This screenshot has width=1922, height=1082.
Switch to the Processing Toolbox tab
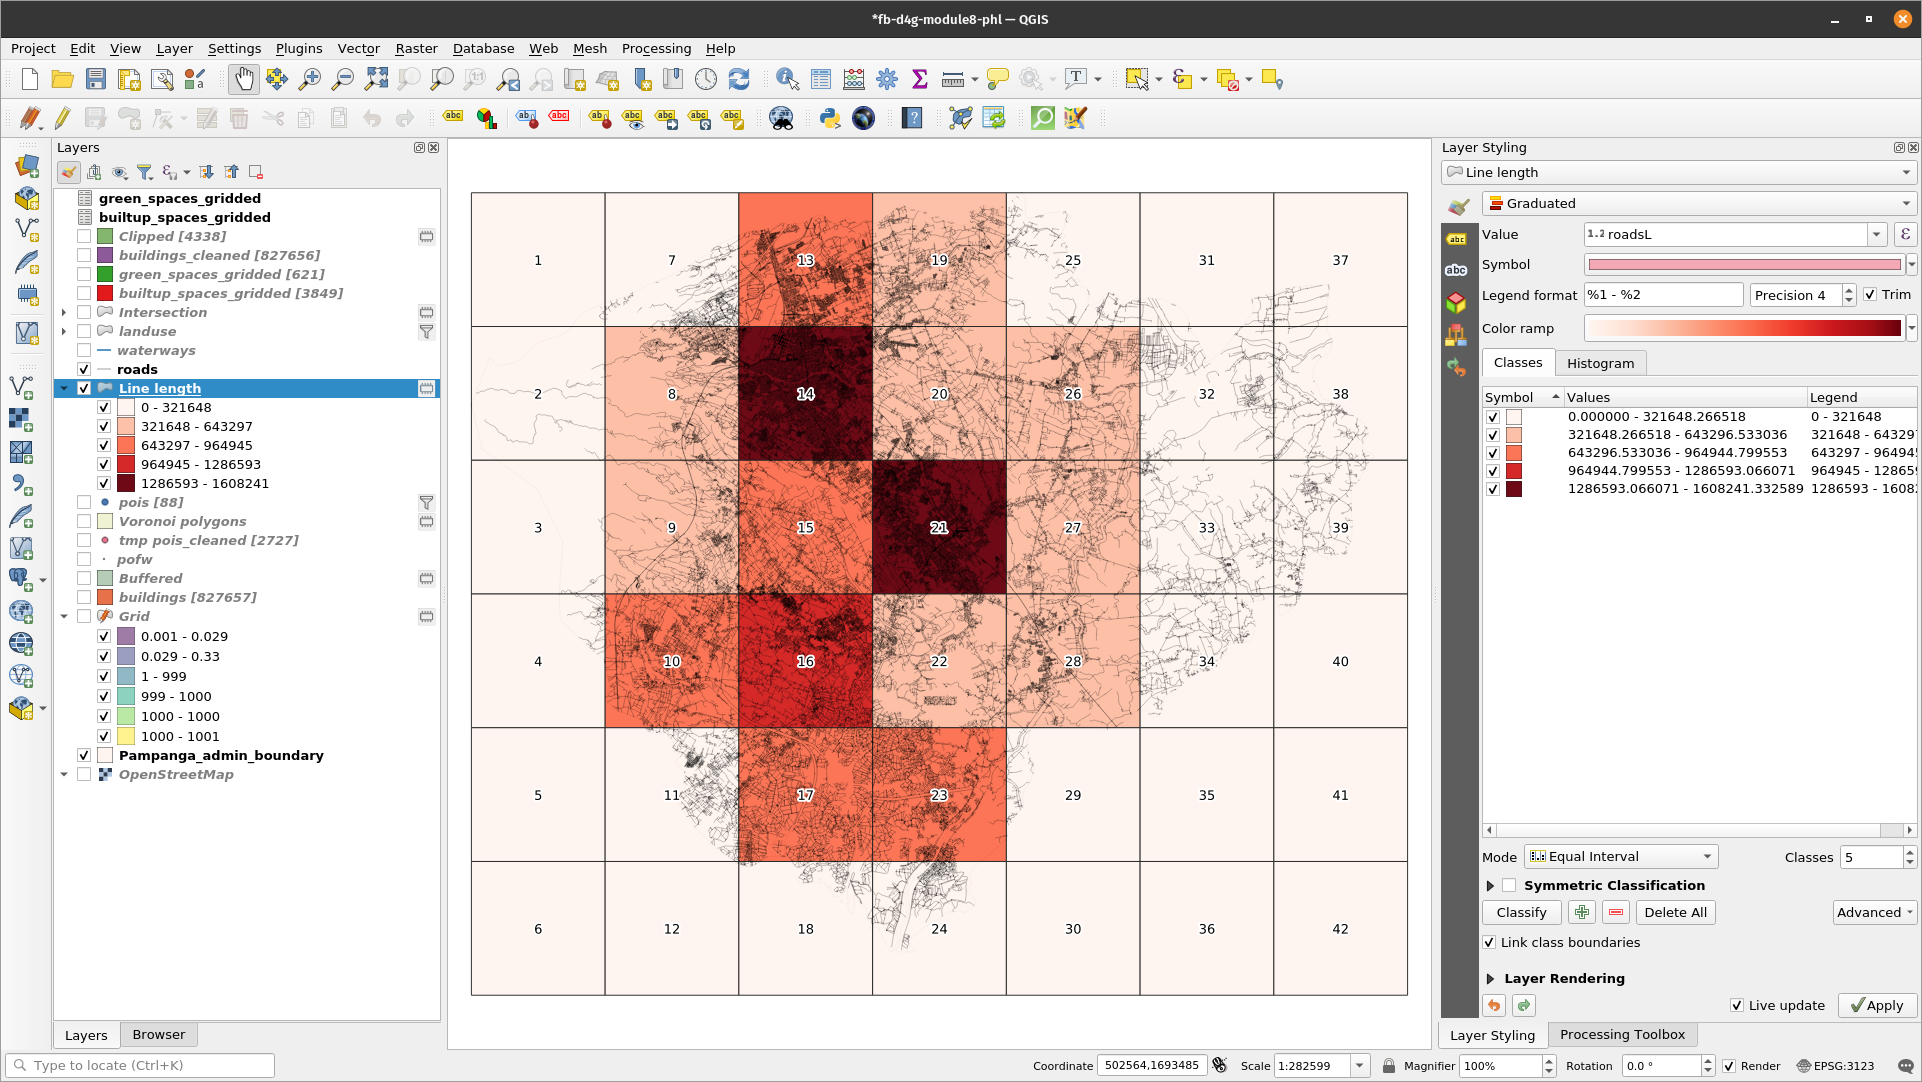1622,1035
